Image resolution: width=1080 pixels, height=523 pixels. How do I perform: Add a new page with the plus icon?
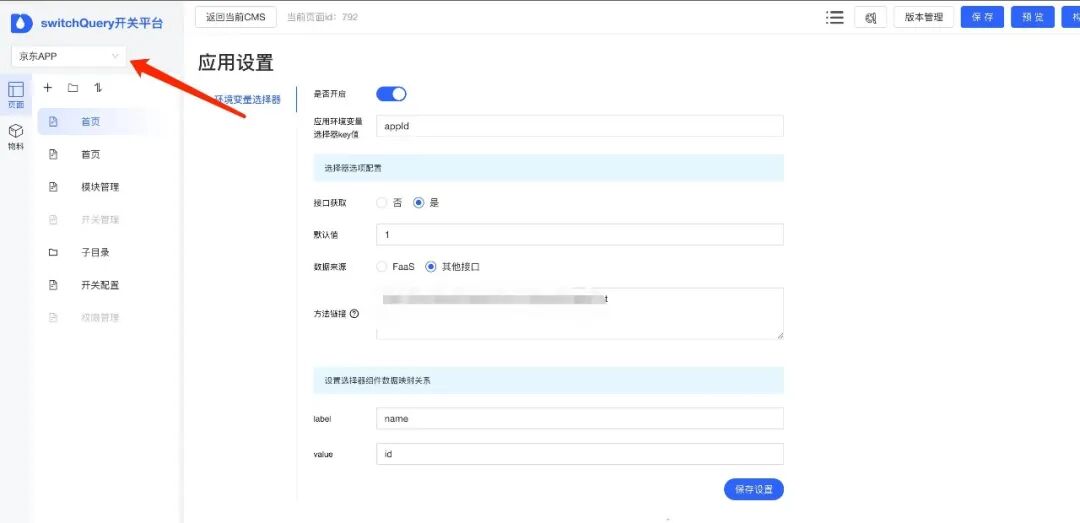[x=48, y=88]
